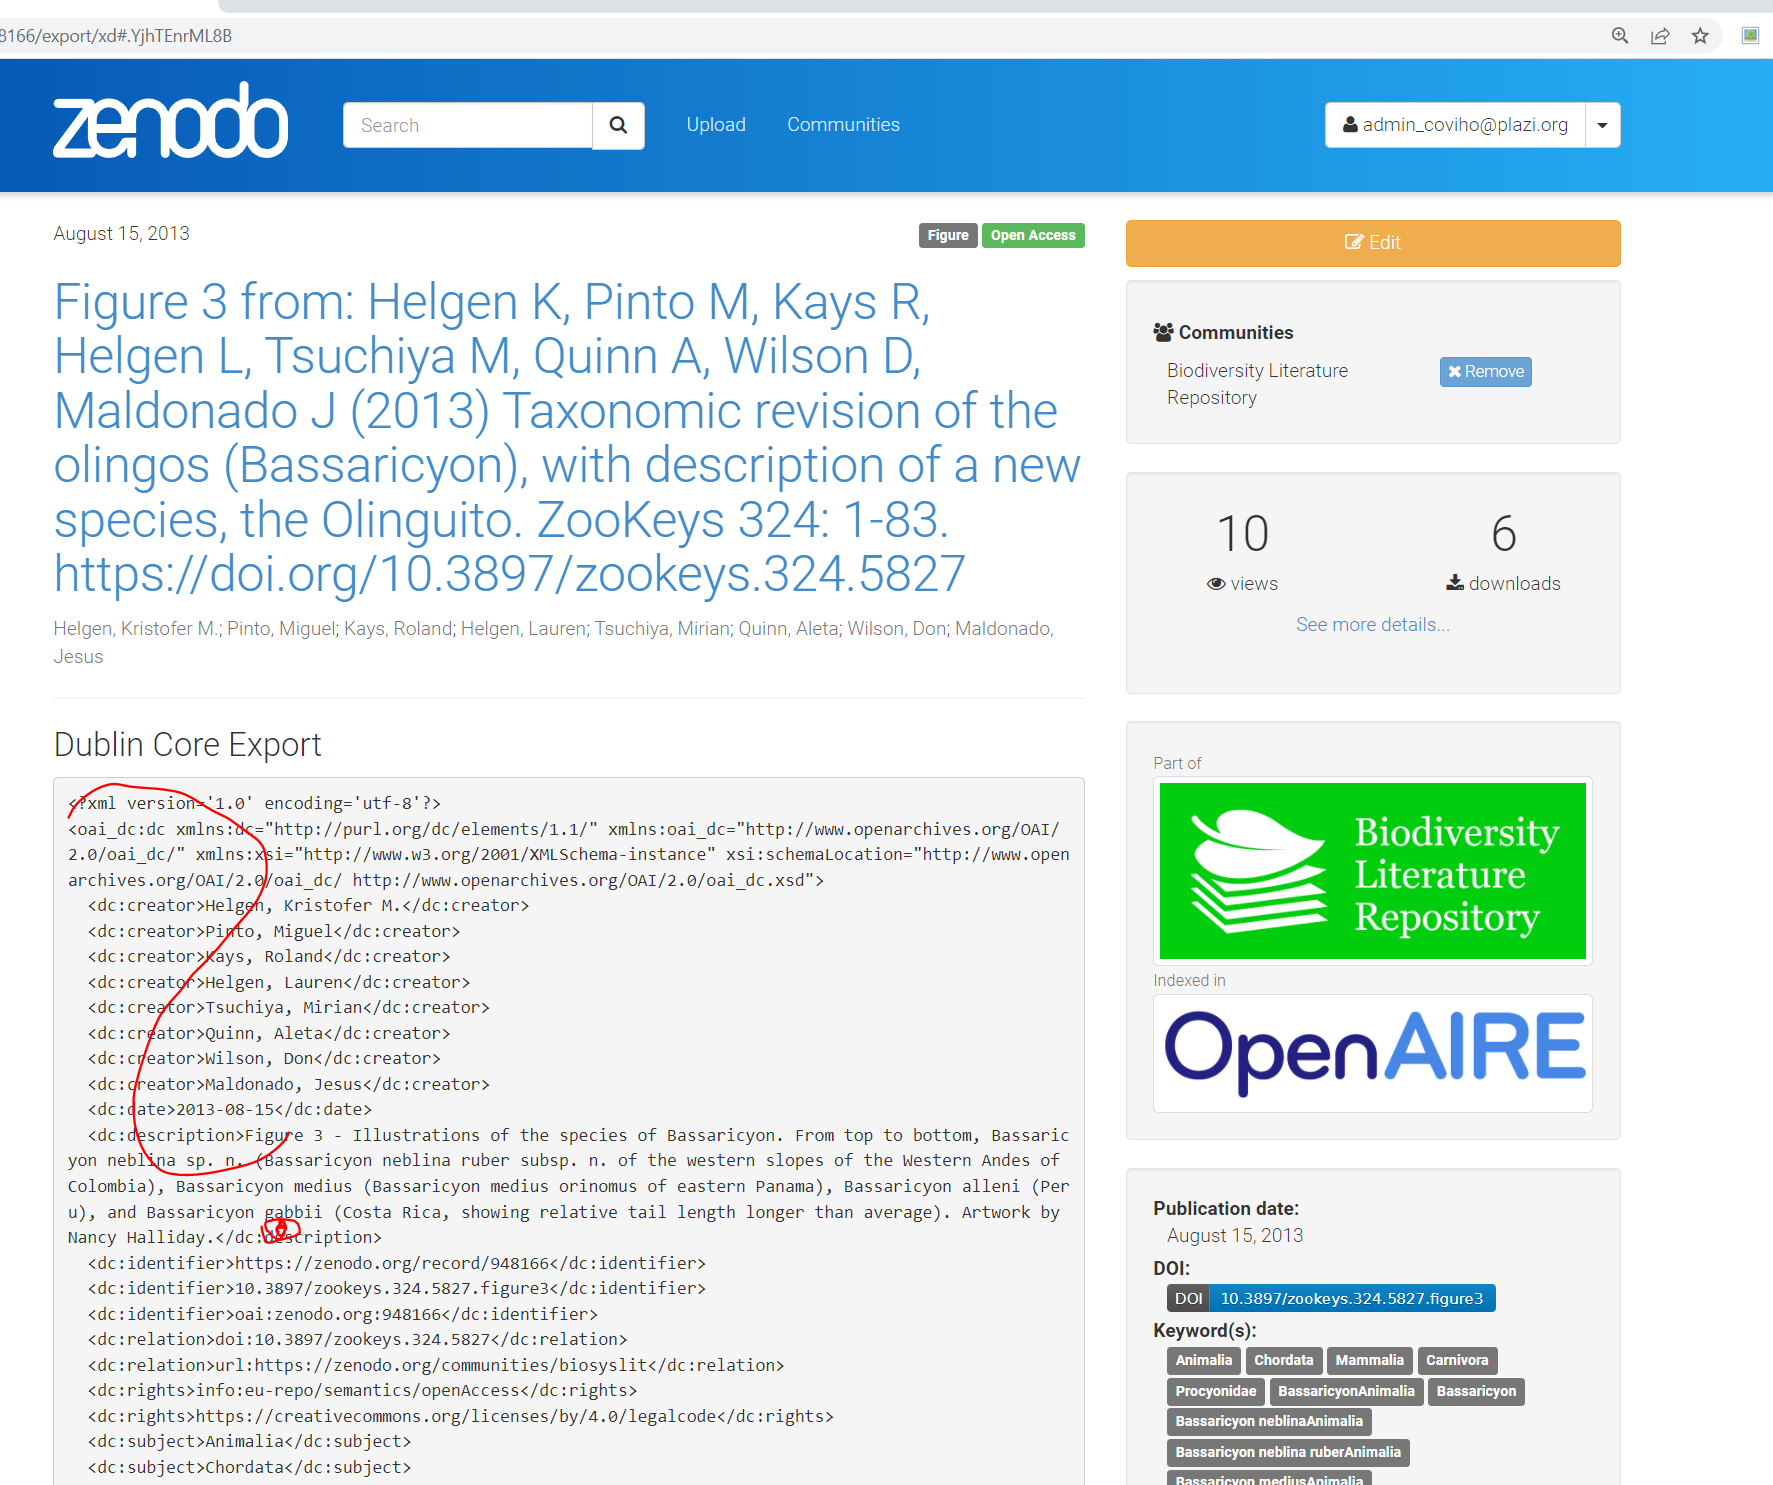Click the search magnifier button
This screenshot has width=1773, height=1485.
(618, 125)
